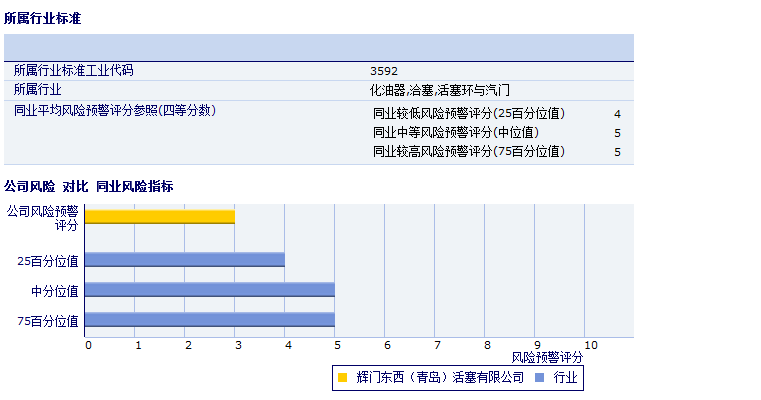Click the 辉门东西（青岛）活塞有限公司 legend text
This screenshot has width=761, height=400.
click(x=440, y=378)
